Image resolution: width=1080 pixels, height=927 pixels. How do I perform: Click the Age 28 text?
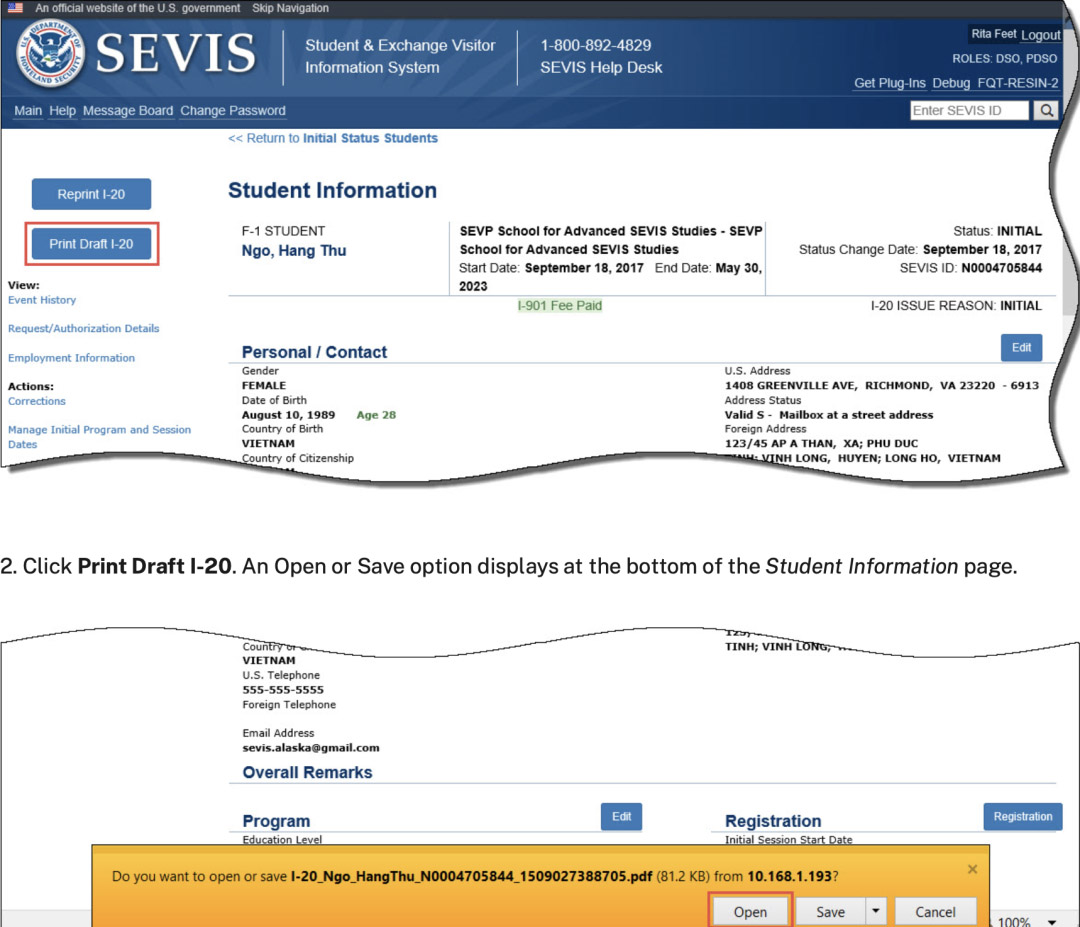coord(376,415)
